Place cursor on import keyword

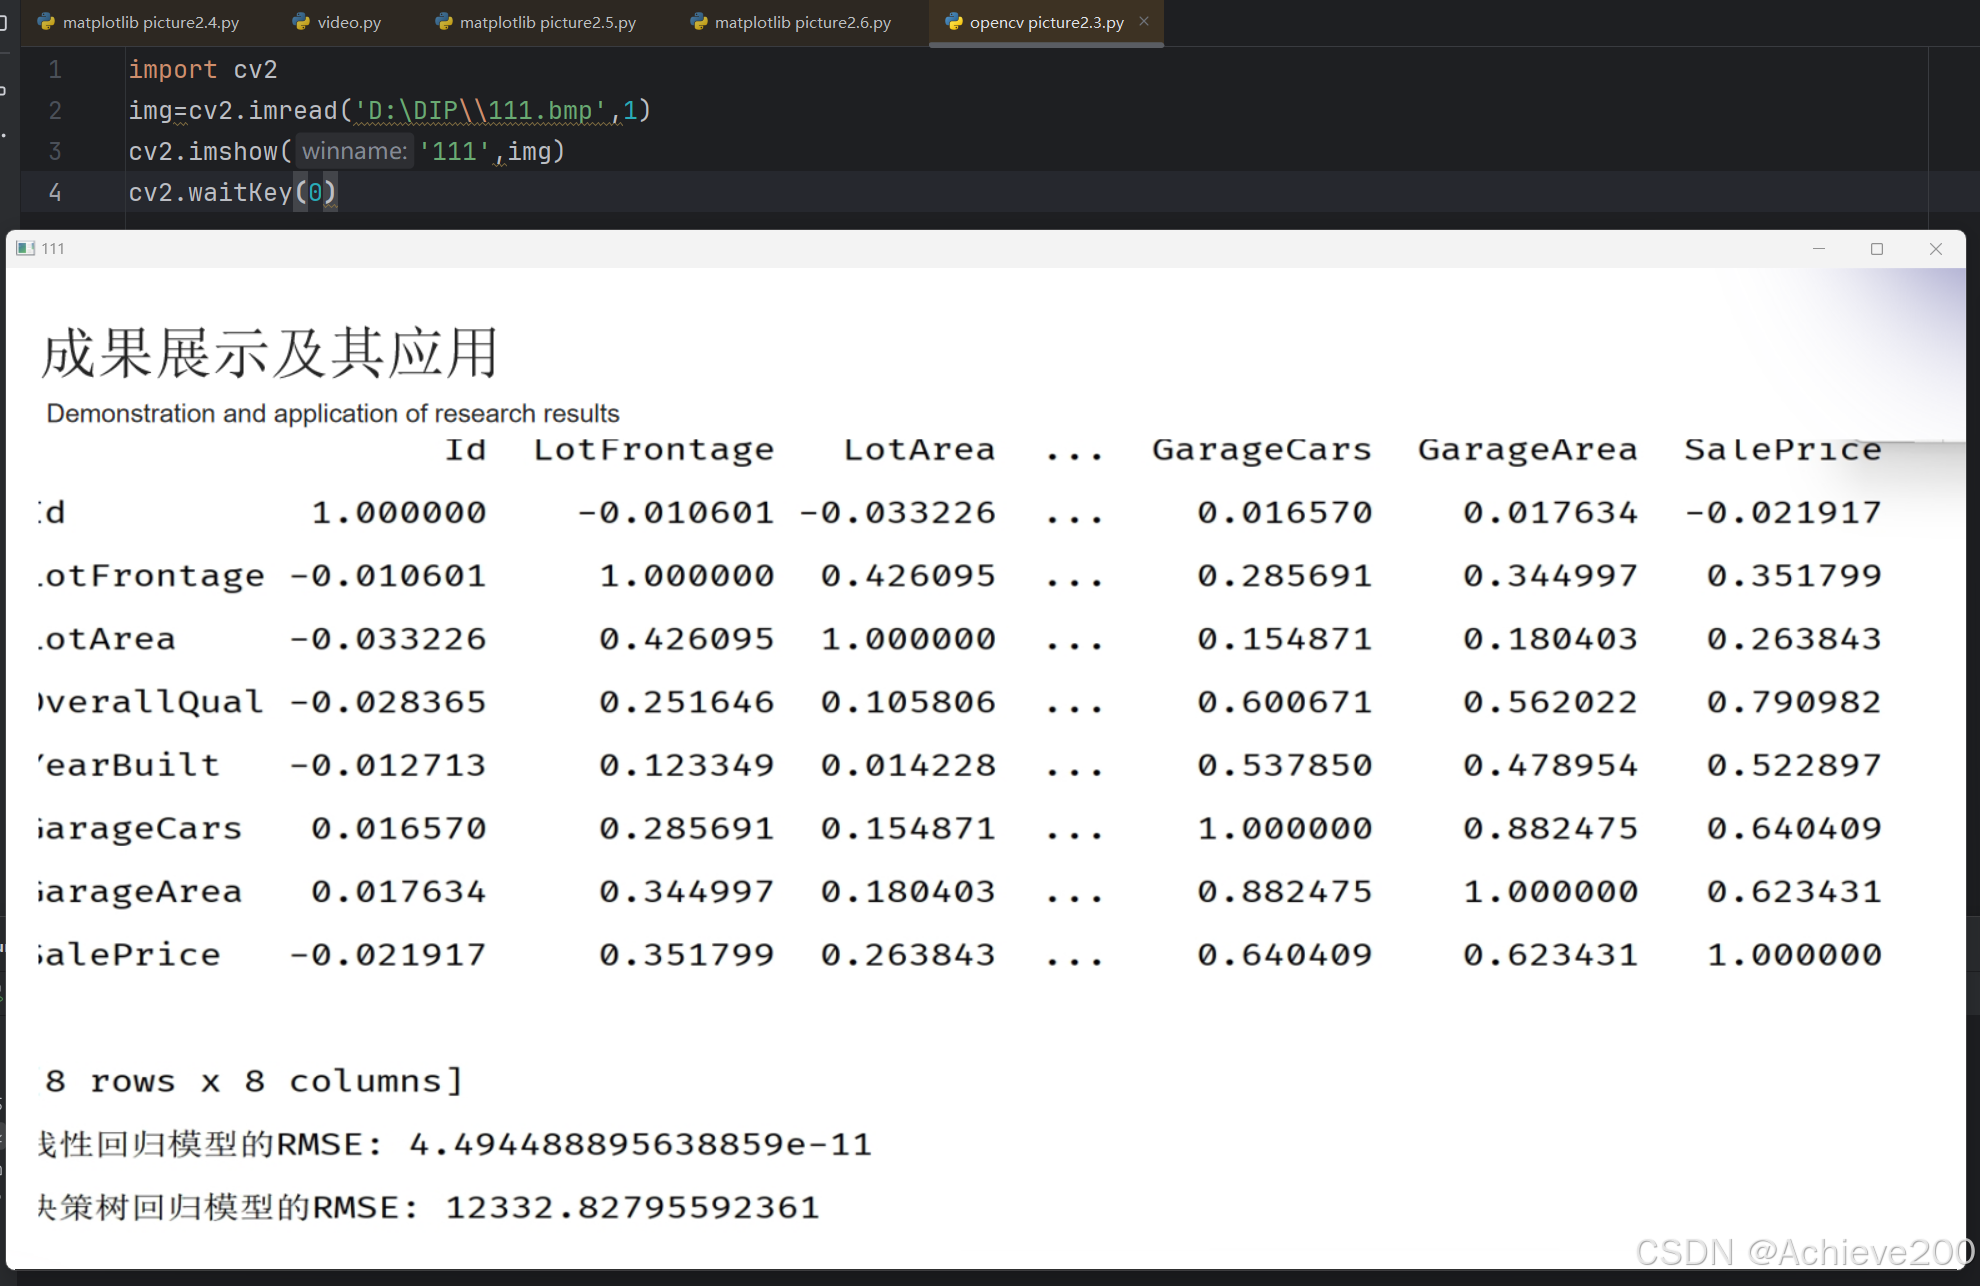tap(172, 70)
